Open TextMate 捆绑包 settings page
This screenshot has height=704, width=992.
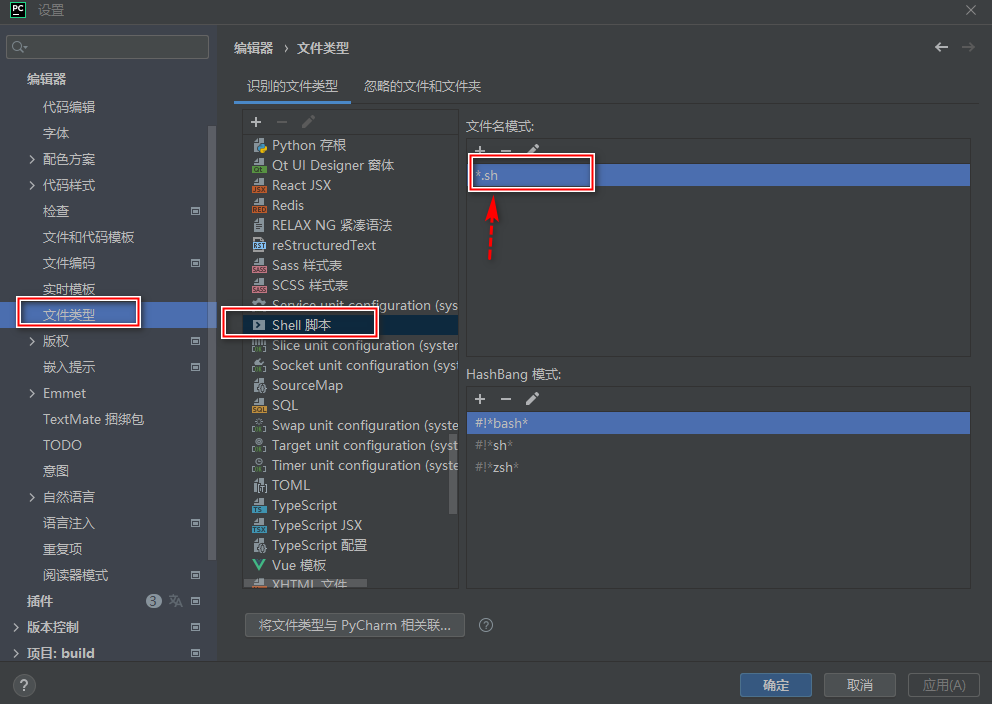(94, 419)
